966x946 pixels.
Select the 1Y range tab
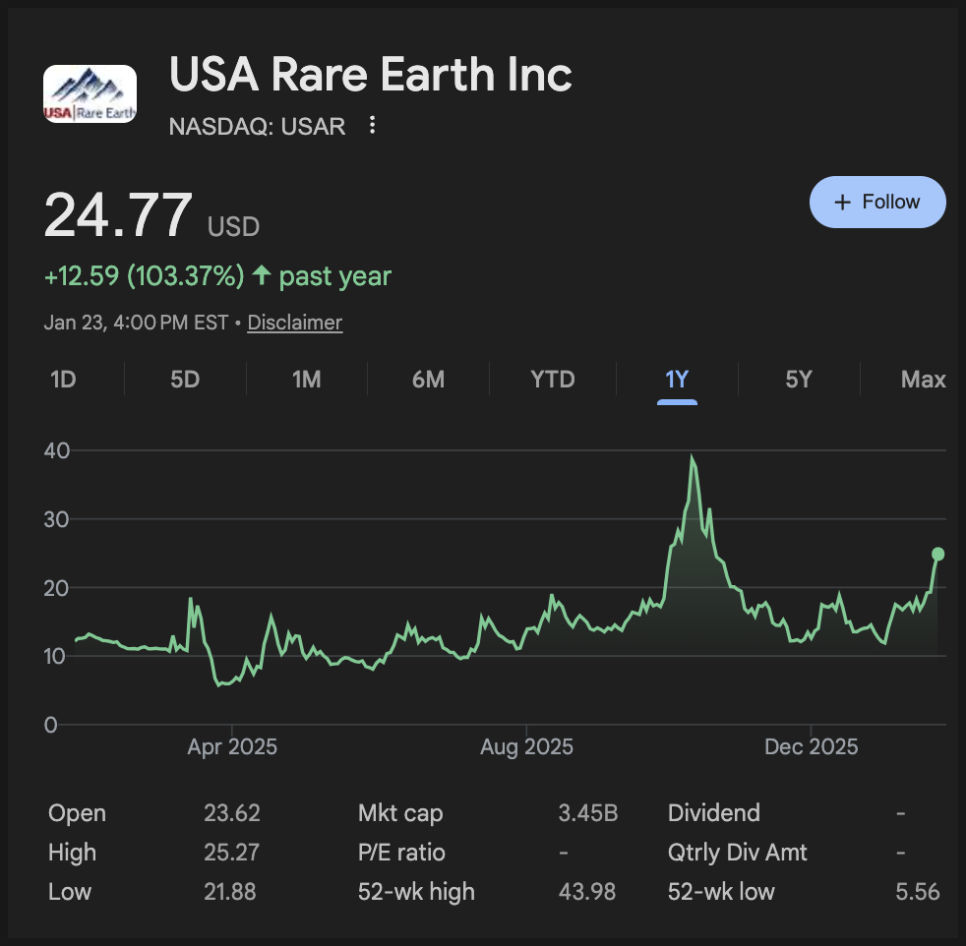[677, 380]
